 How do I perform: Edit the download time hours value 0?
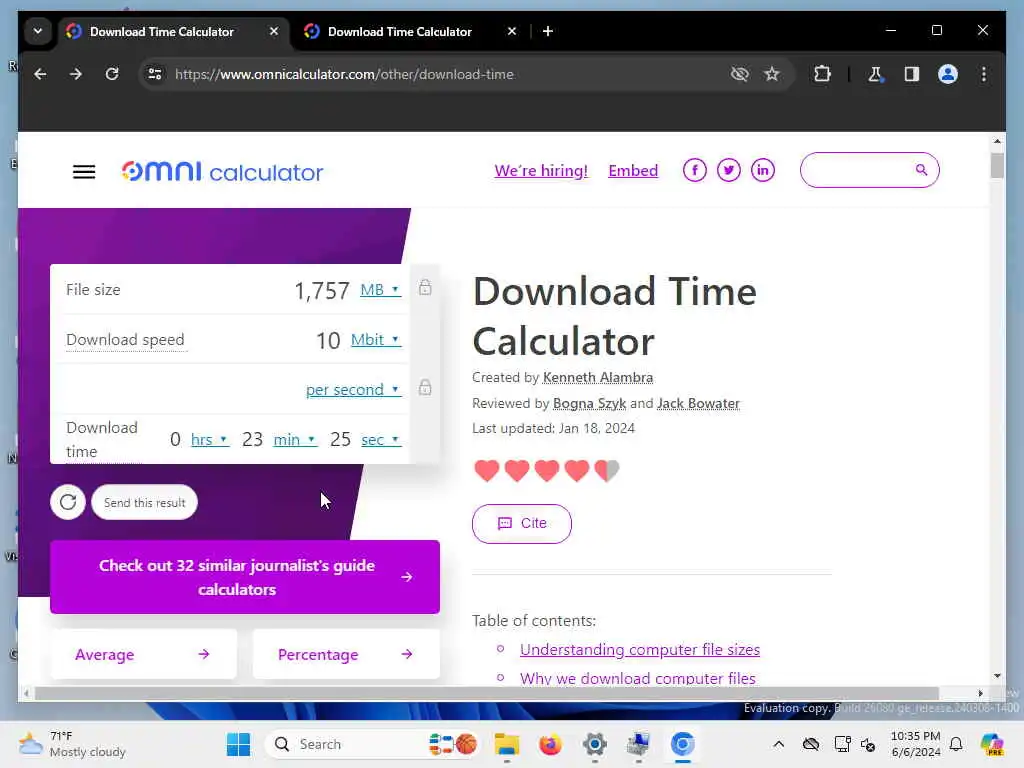pos(175,440)
